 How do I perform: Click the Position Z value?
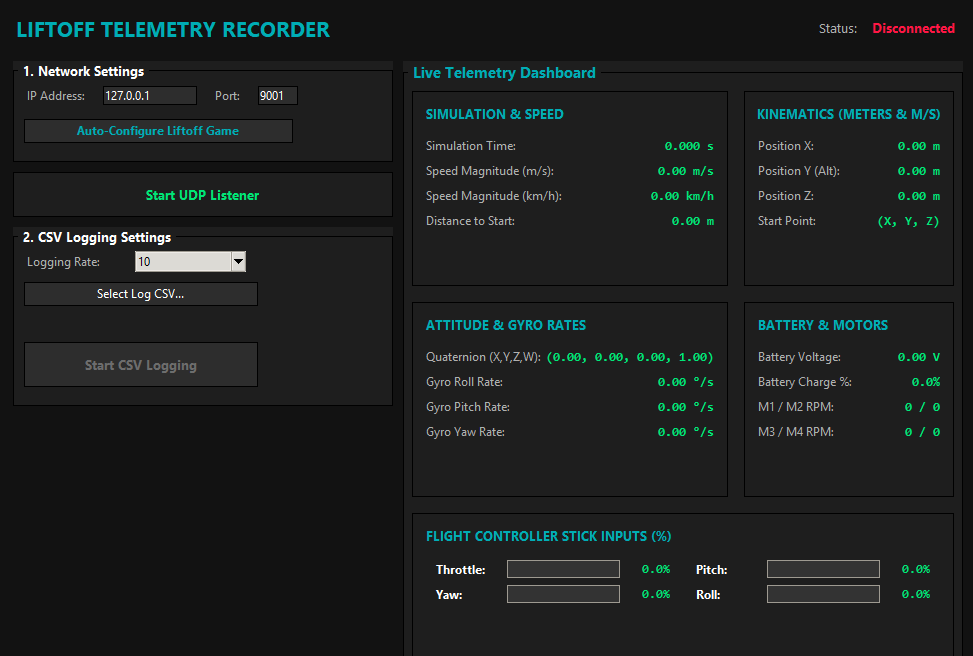918,196
